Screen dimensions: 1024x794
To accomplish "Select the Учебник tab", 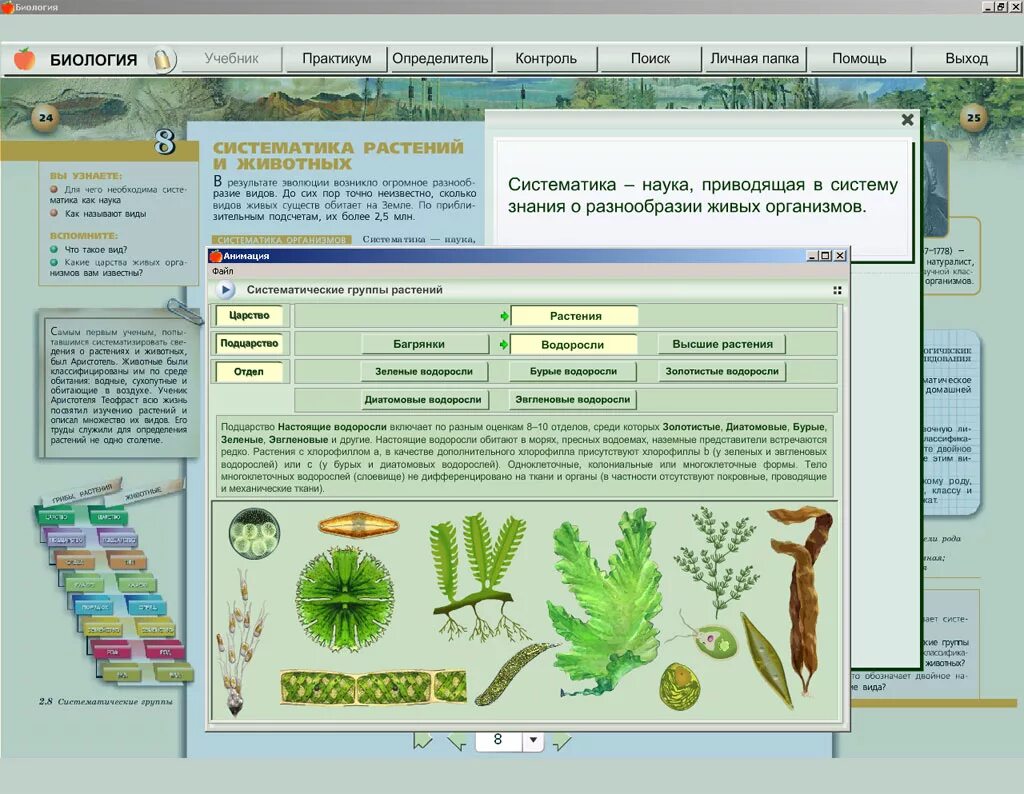I will 231,59.
